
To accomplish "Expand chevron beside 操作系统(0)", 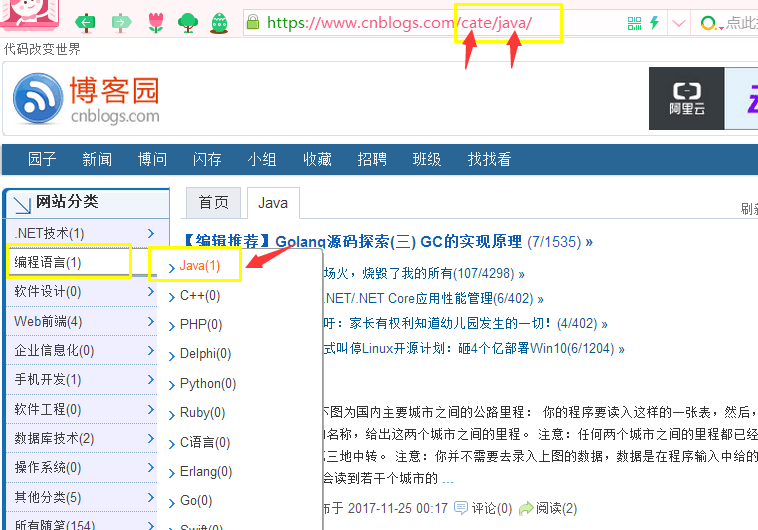I will pyautogui.click(x=151, y=468).
